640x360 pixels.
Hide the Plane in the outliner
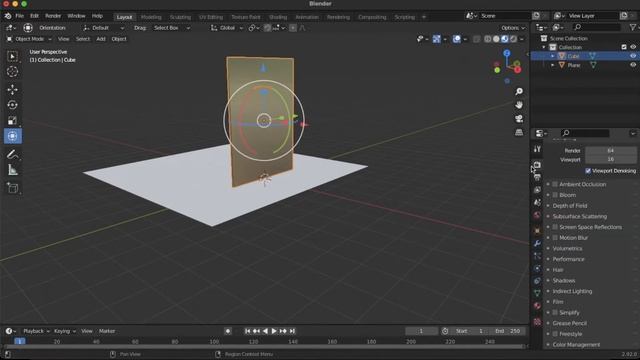click(633, 65)
